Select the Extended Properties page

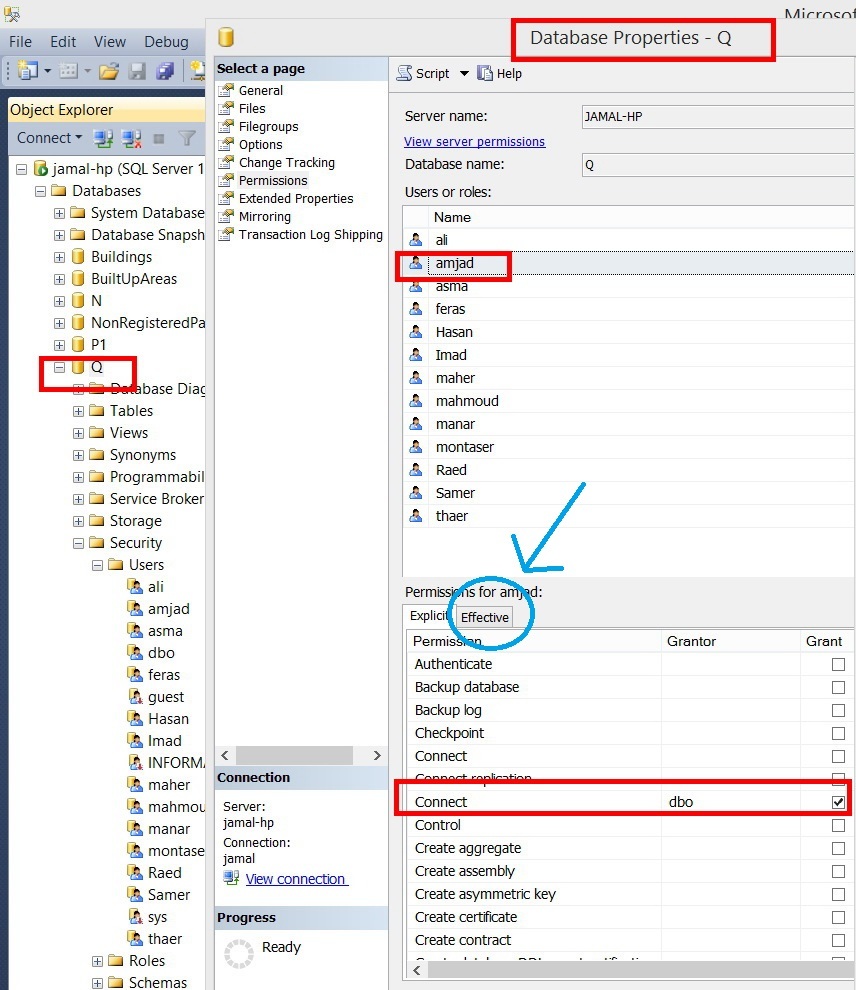296,199
